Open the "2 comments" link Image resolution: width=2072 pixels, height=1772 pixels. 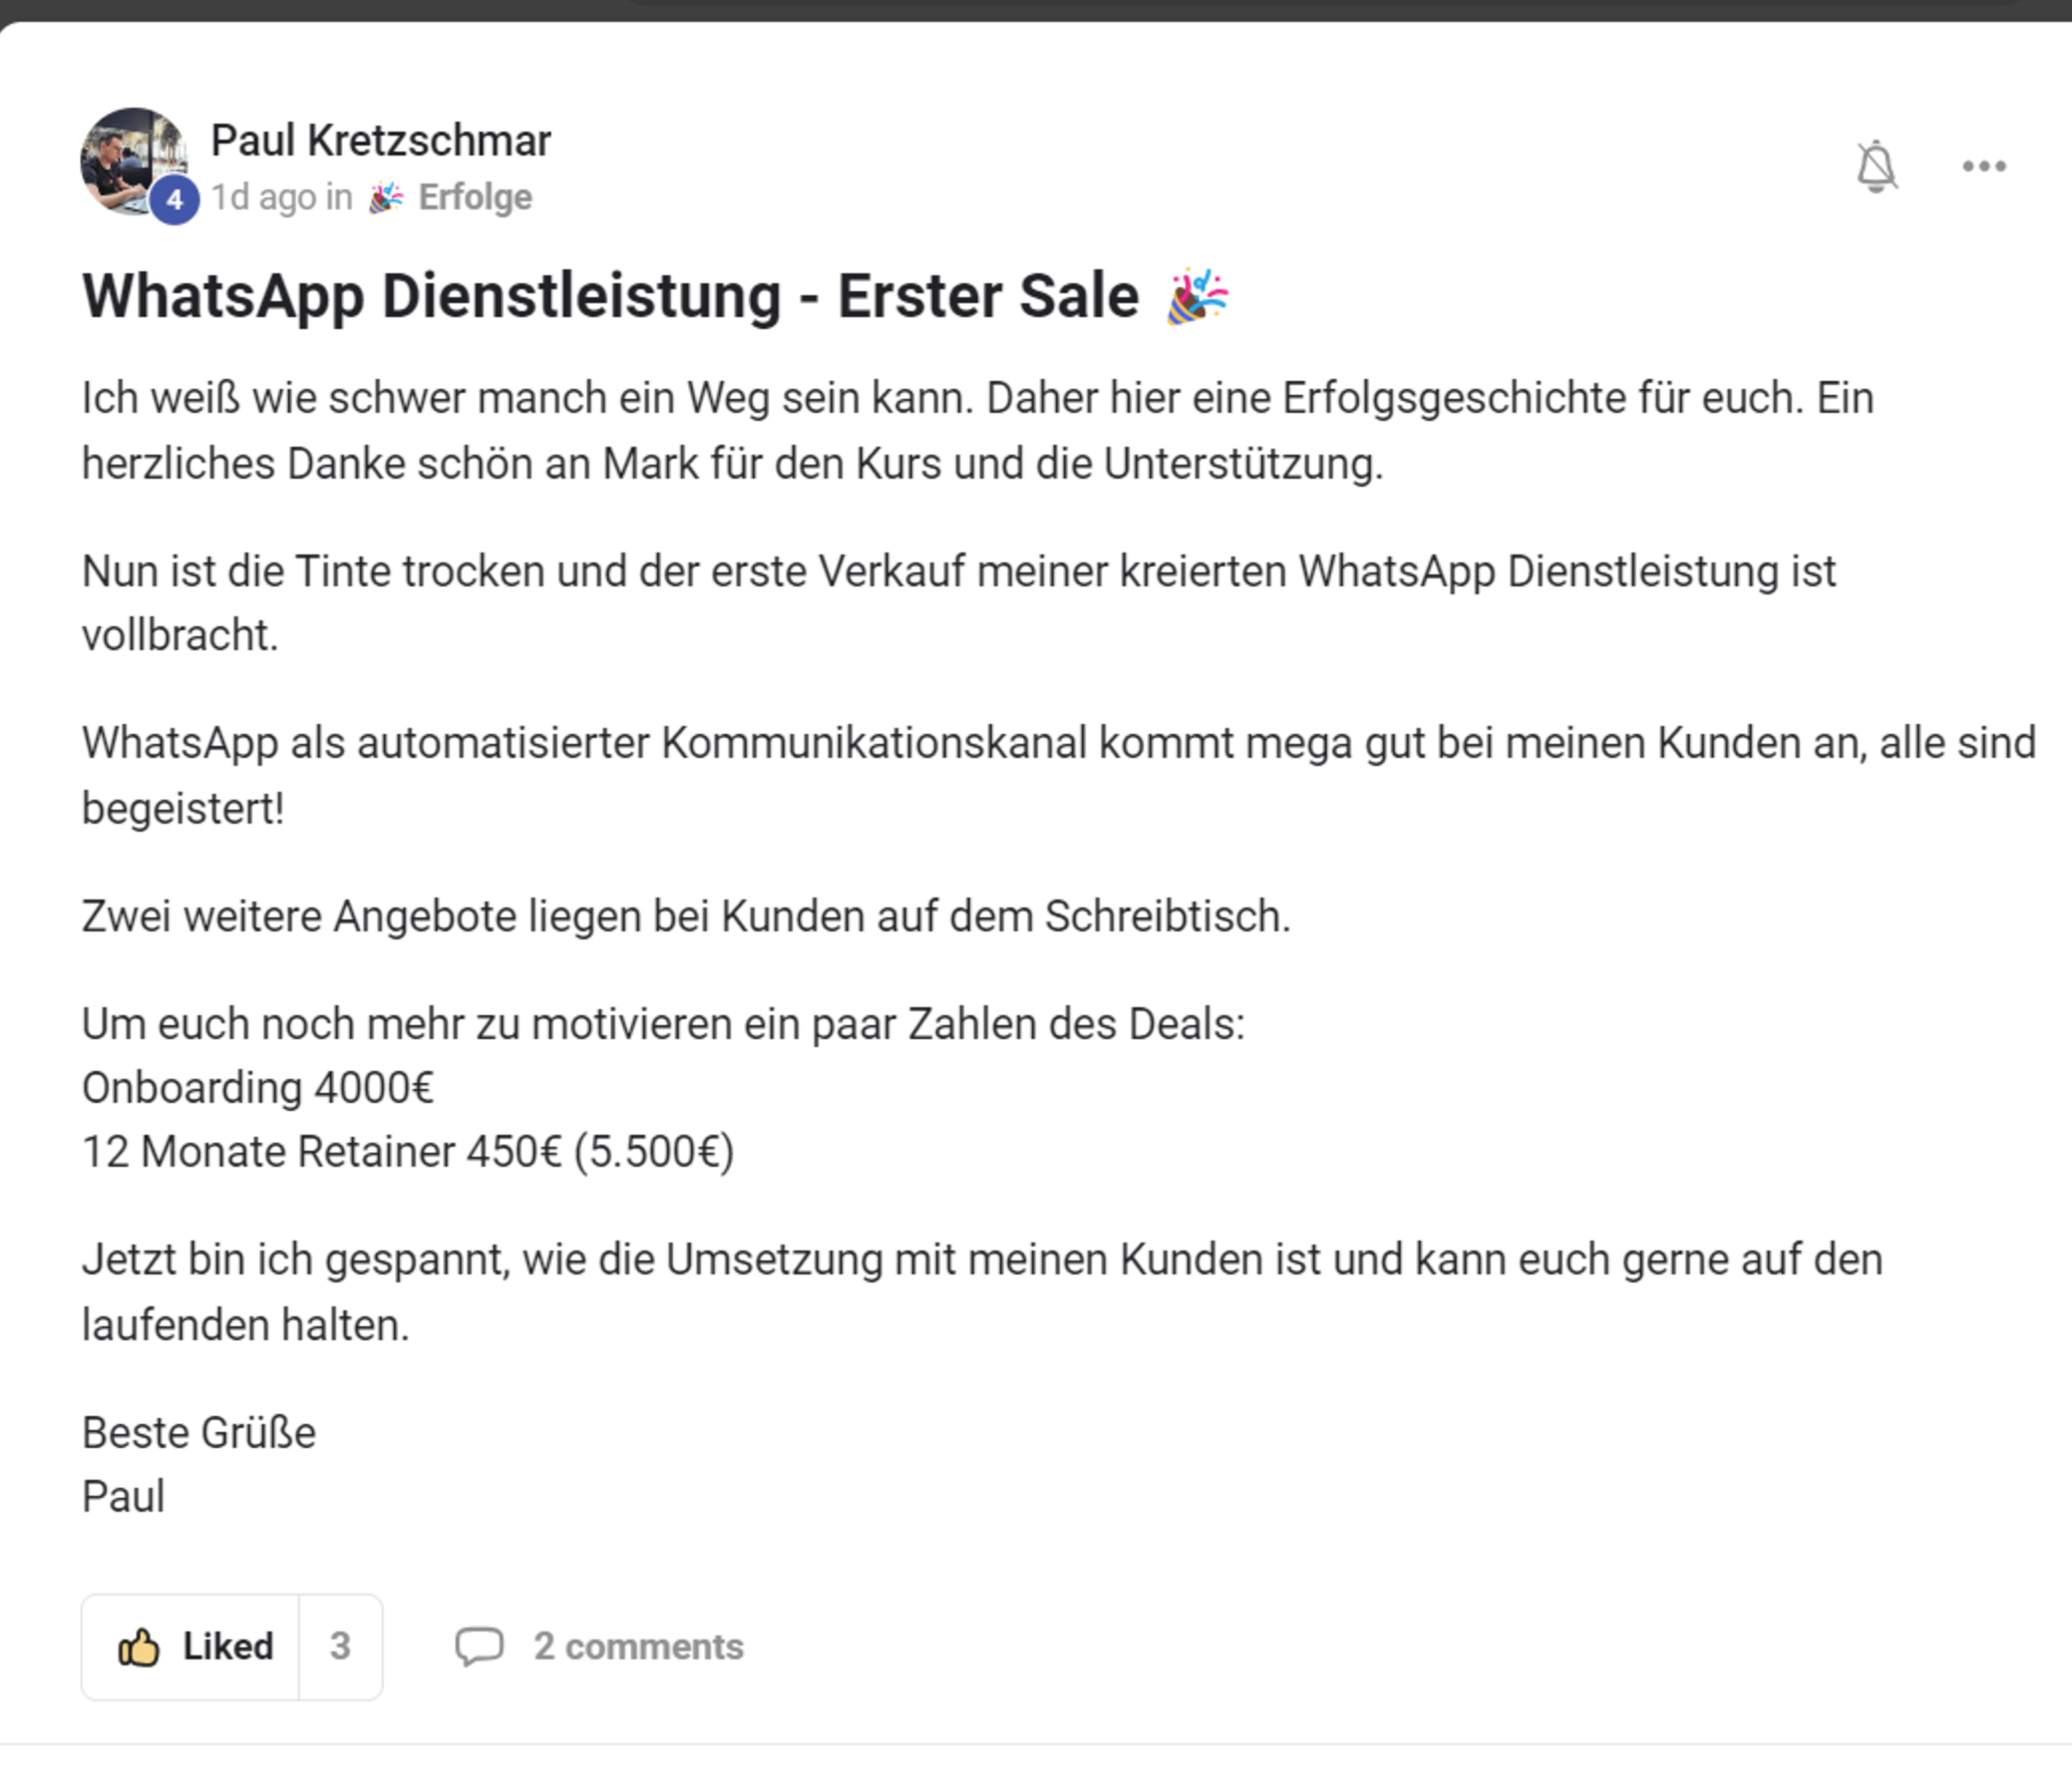[x=638, y=1647]
